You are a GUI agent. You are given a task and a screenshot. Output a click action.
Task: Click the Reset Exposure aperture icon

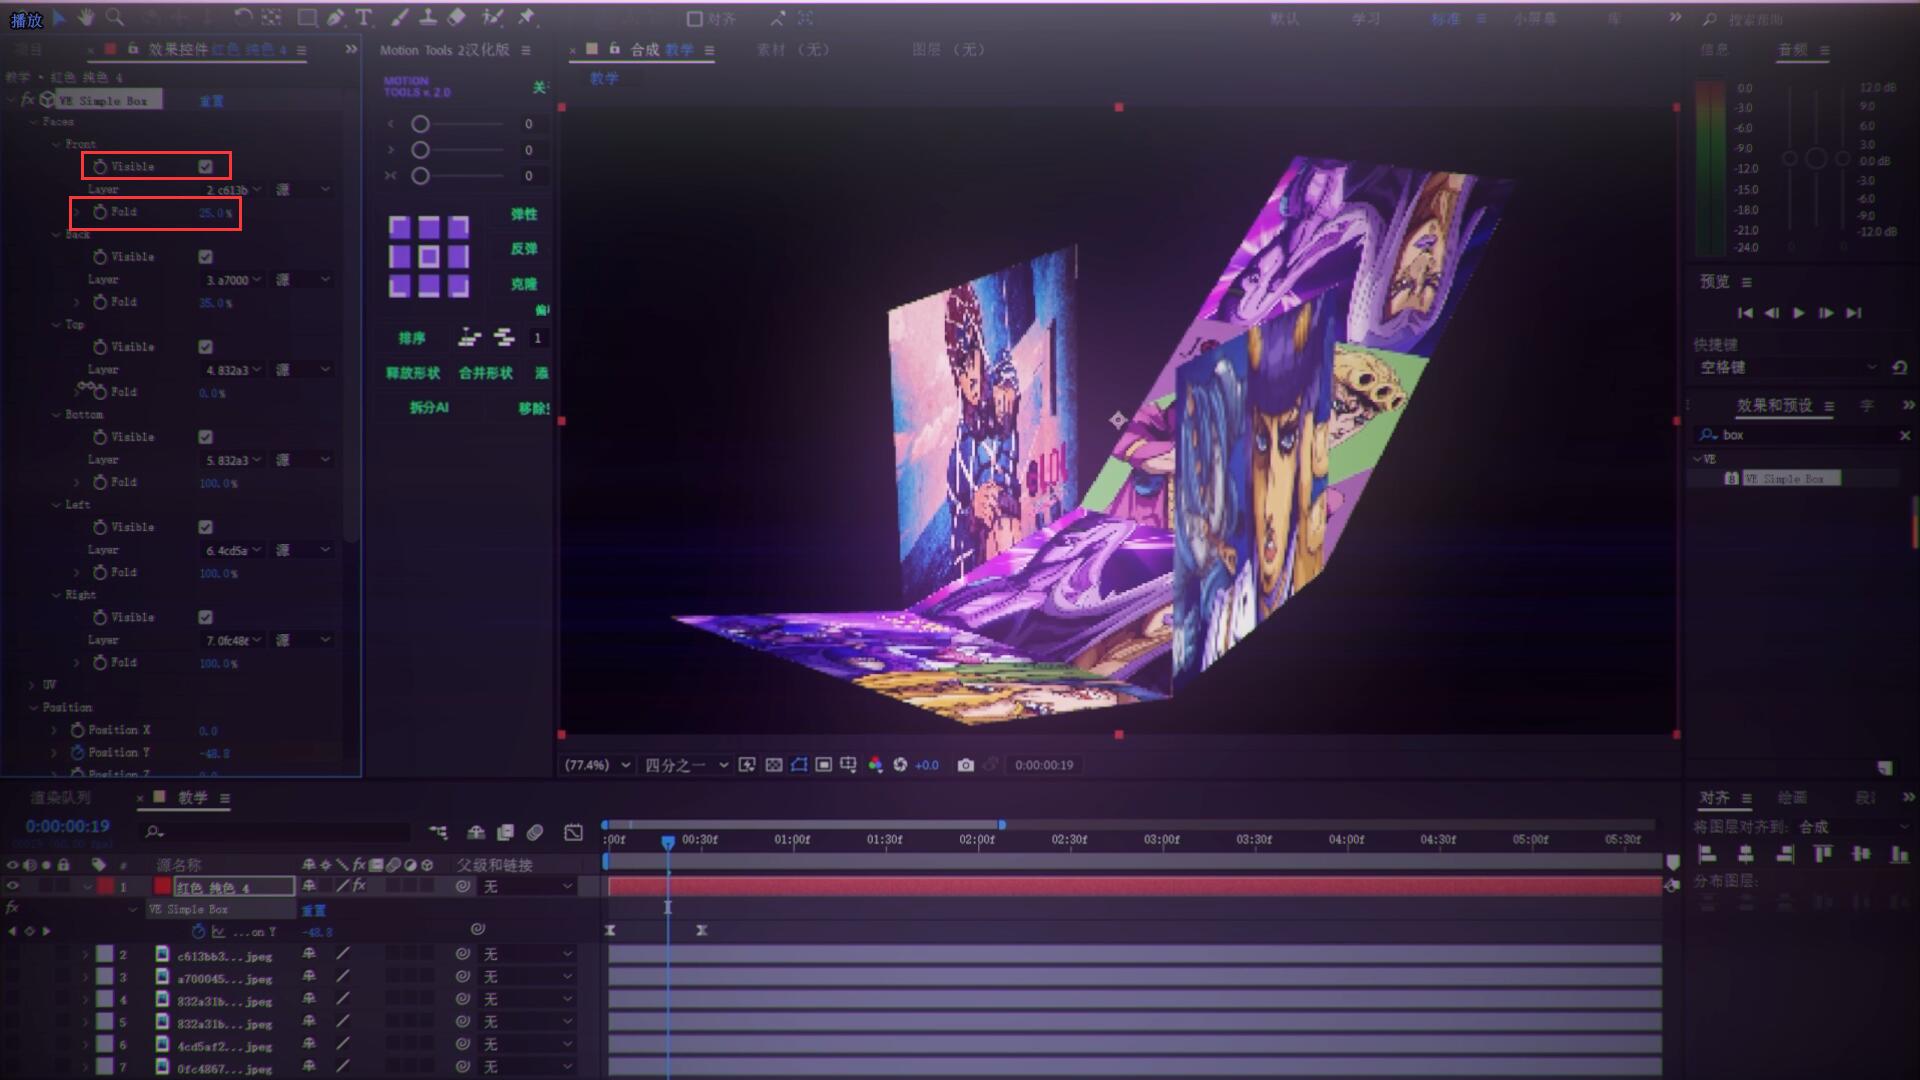pyautogui.click(x=900, y=765)
